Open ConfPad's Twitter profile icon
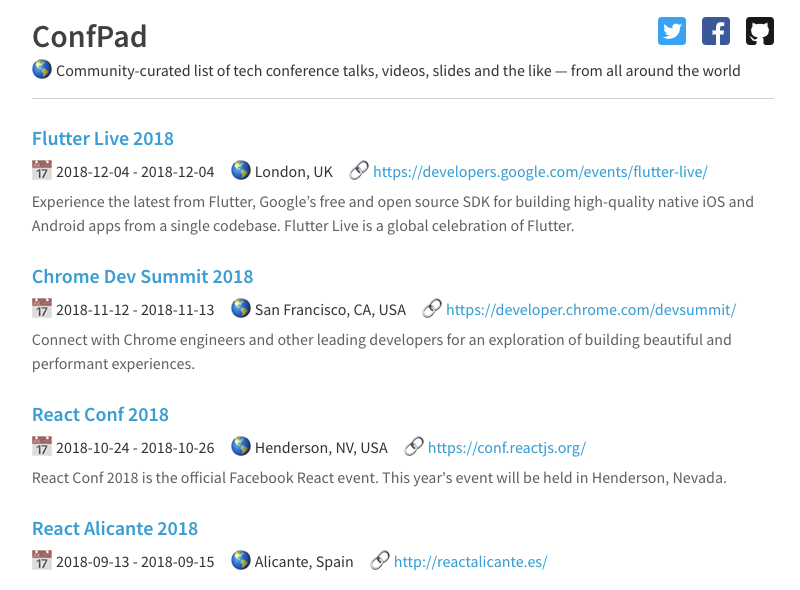The height and width of the screenshot is (590, 800). pos(671,31)
